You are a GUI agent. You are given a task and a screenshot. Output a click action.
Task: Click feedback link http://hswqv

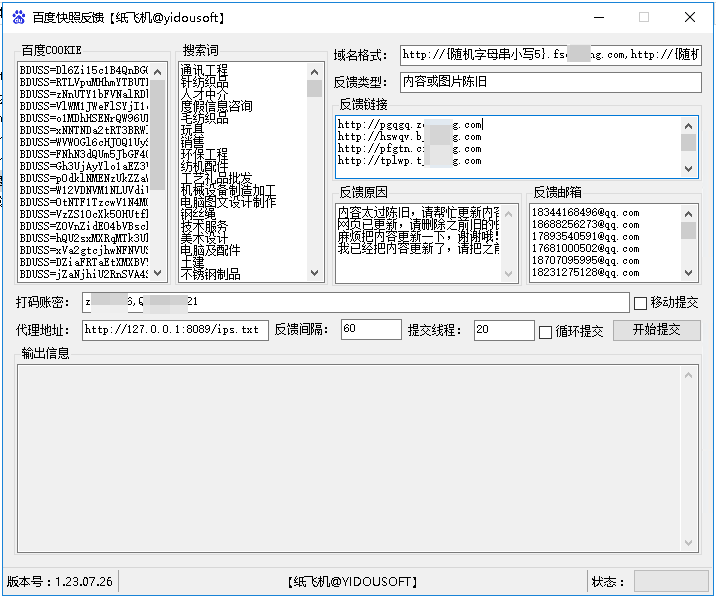410,136
